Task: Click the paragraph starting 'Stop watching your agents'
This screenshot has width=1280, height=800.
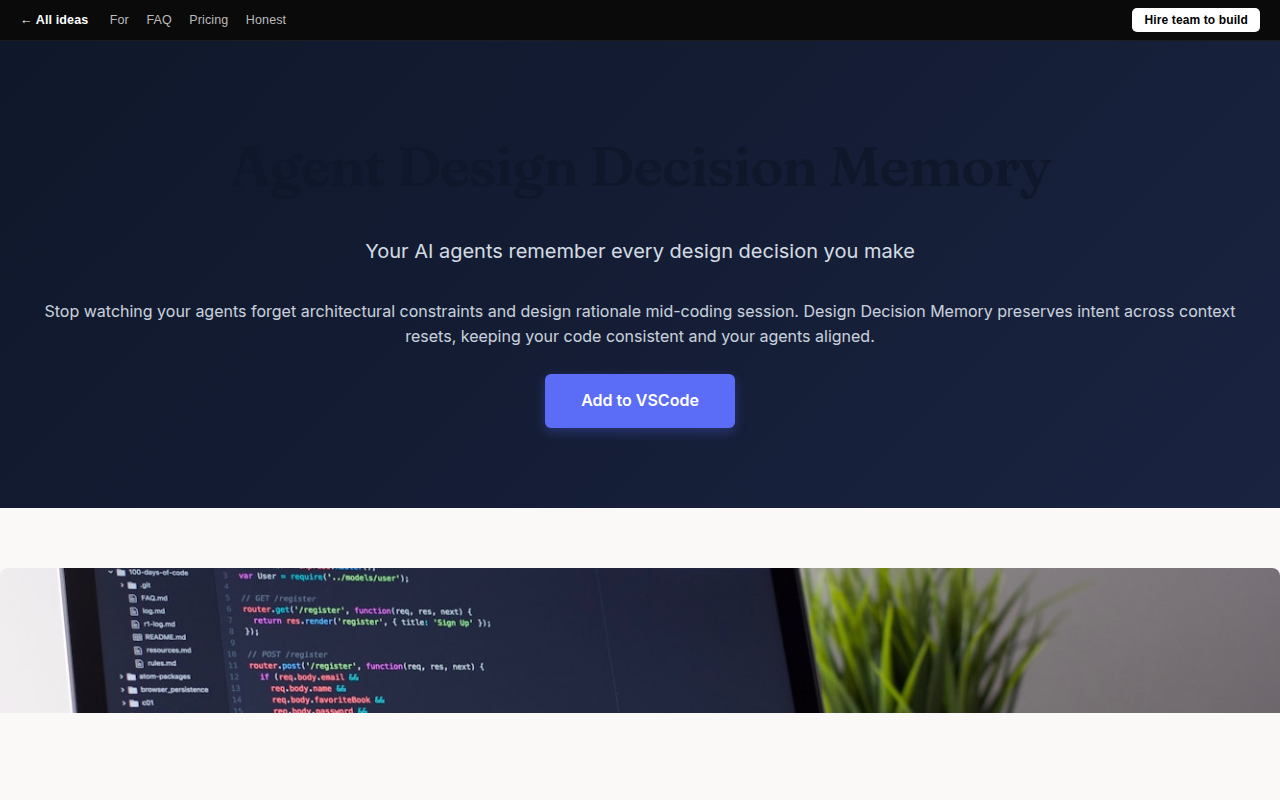Action: (640, 324)
